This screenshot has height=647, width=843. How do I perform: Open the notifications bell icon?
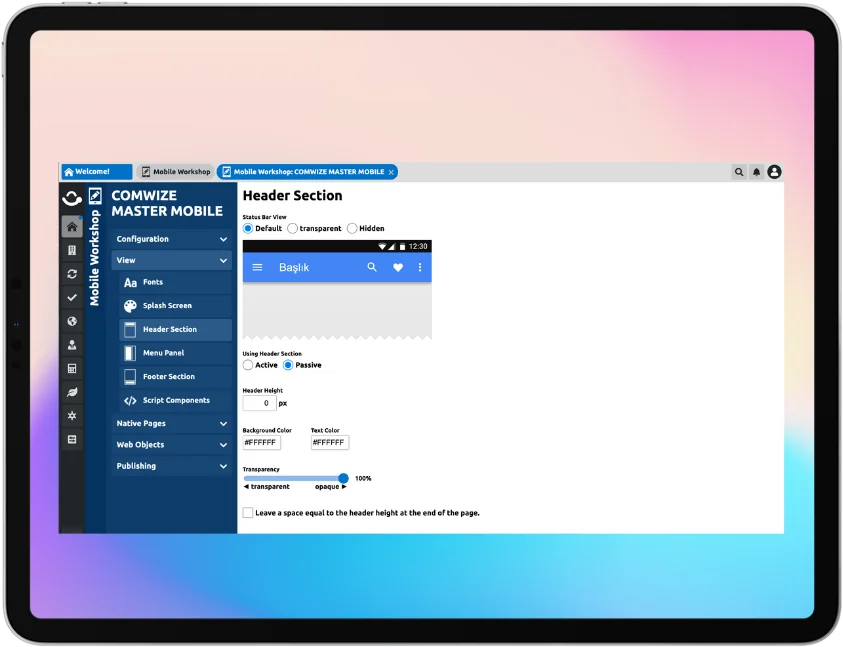coord(755,171)
